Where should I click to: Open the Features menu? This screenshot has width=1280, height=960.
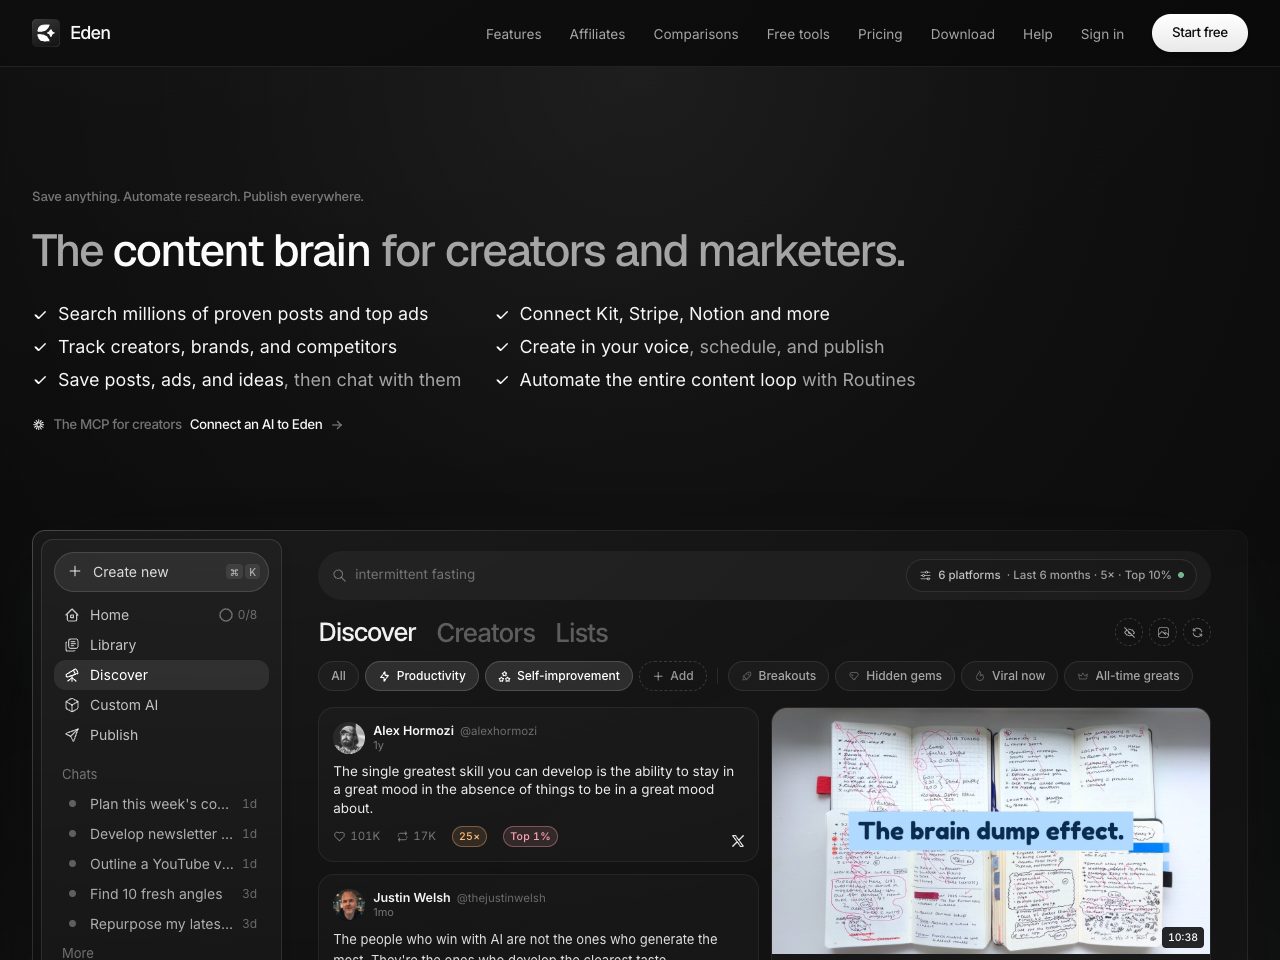coord(514,34)
